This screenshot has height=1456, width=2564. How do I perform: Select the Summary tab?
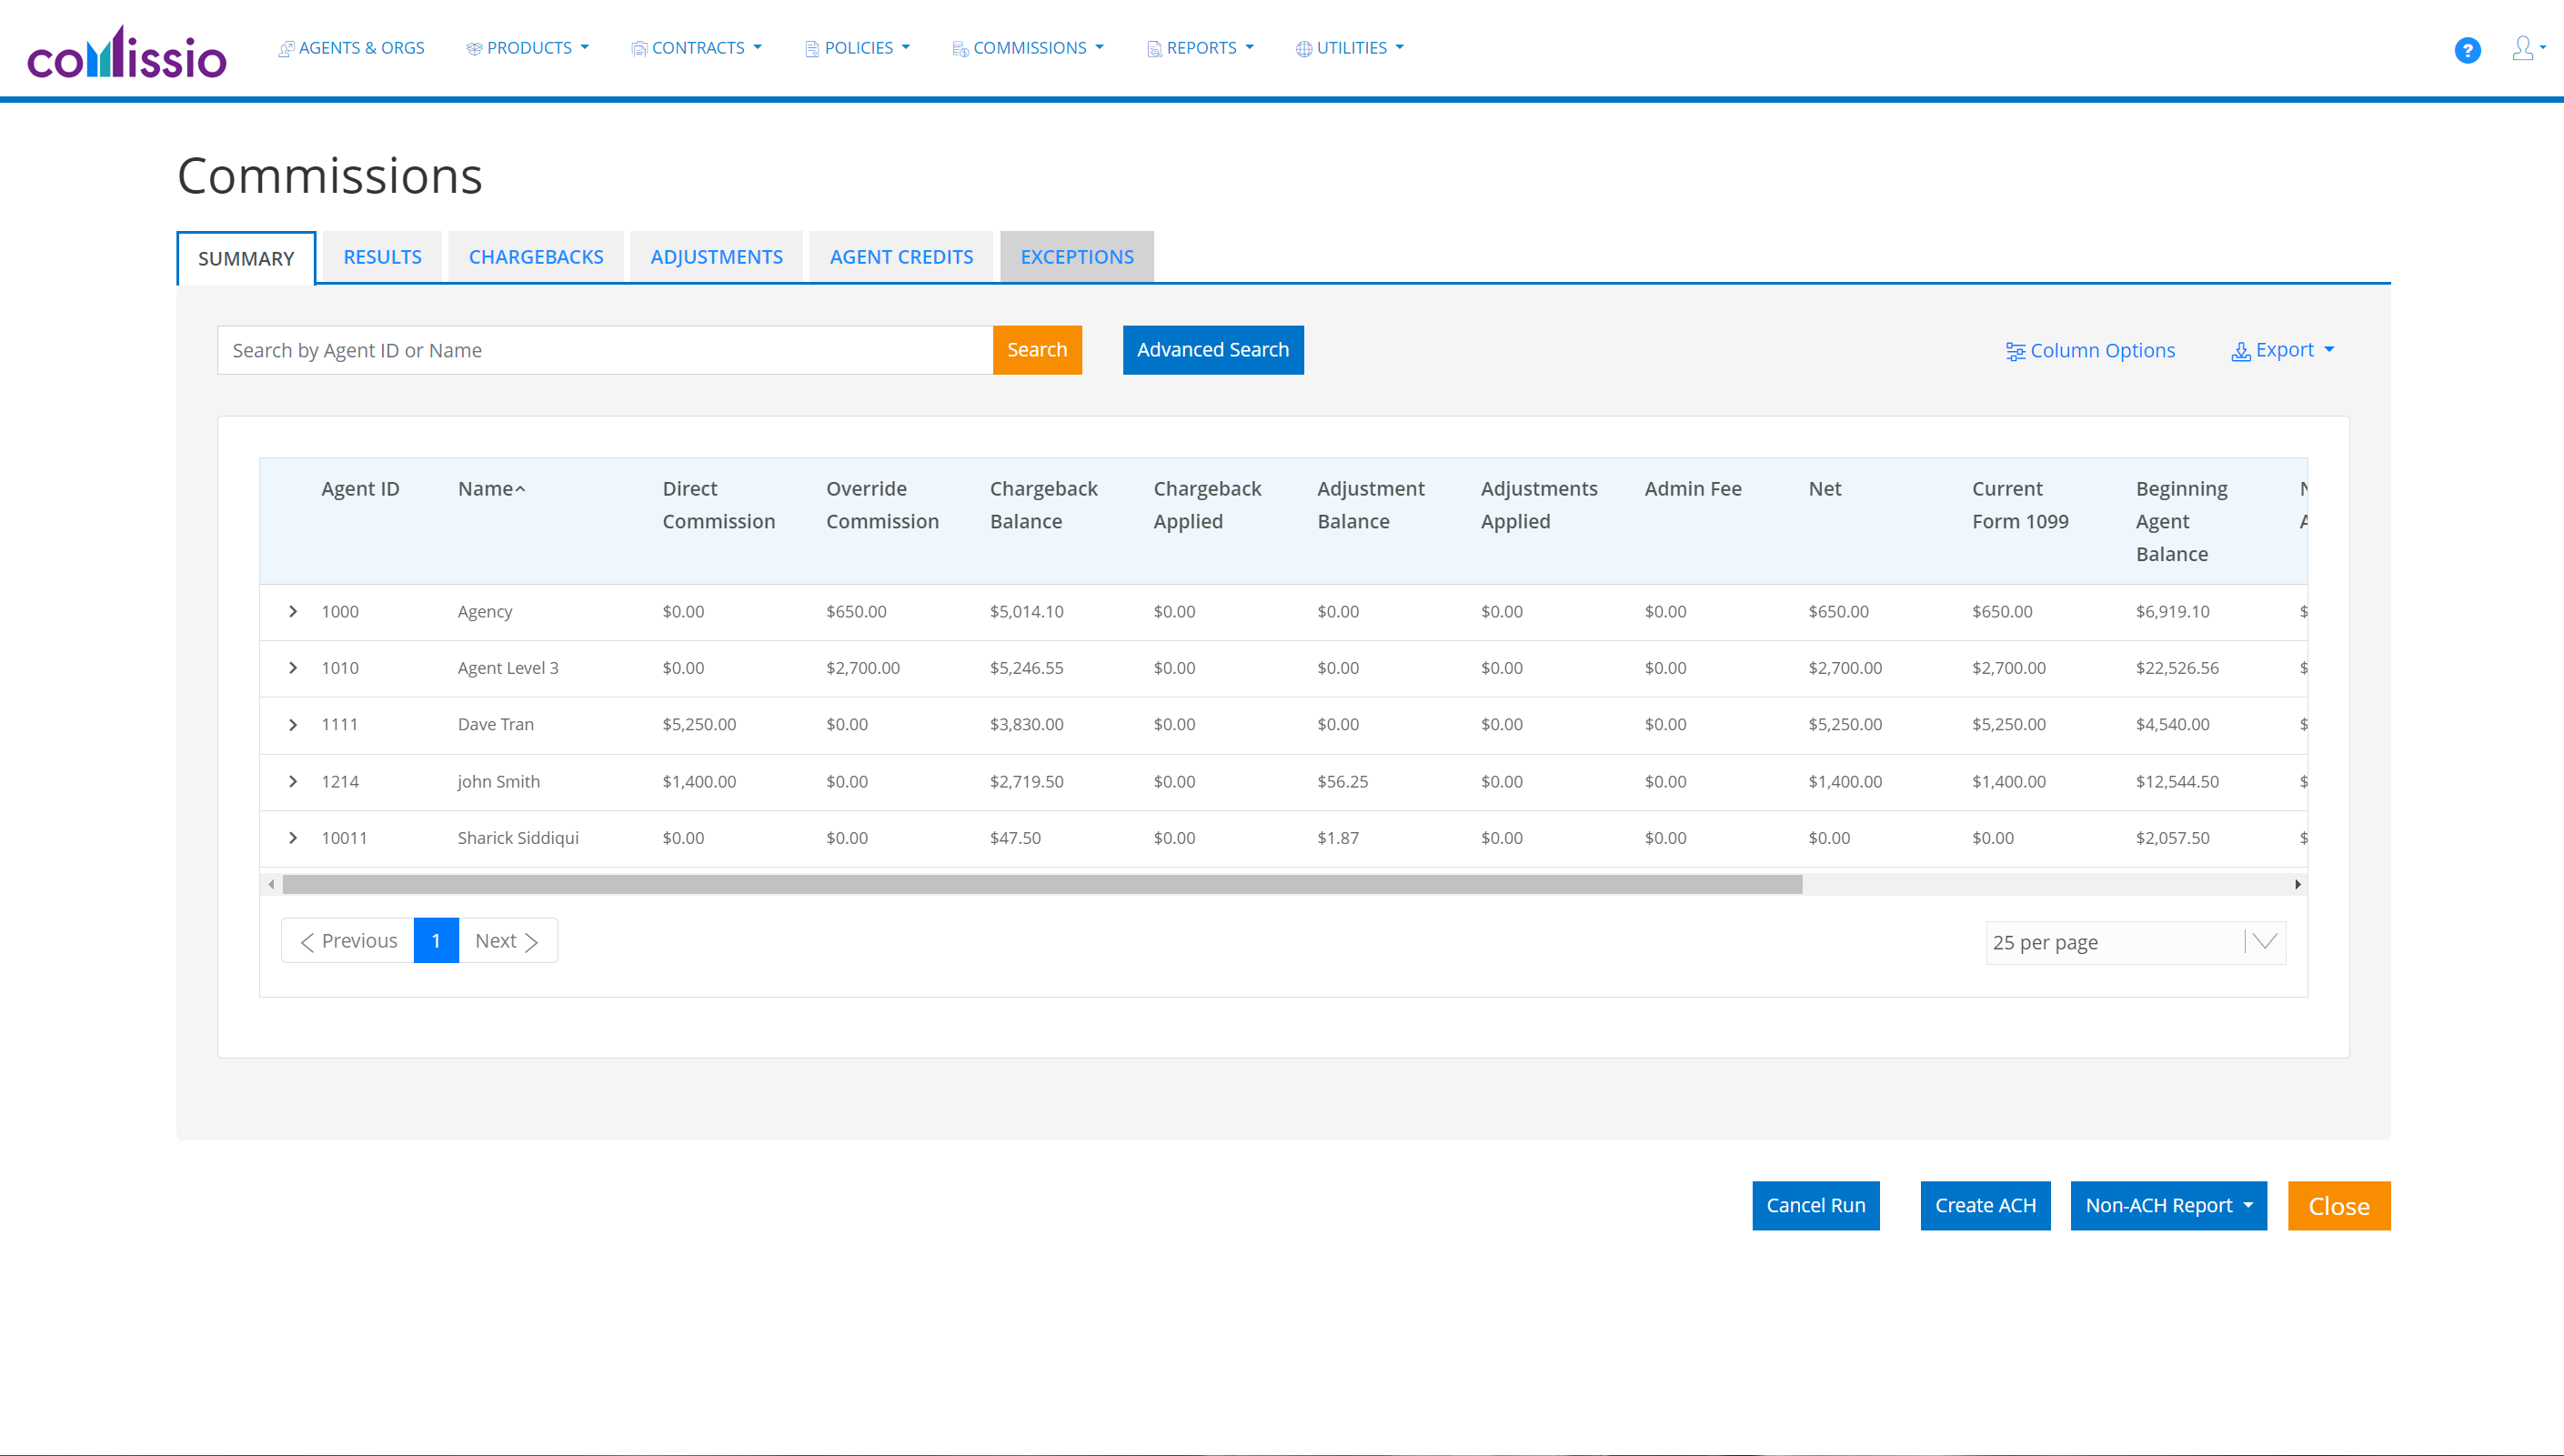(x=246, y=258)
